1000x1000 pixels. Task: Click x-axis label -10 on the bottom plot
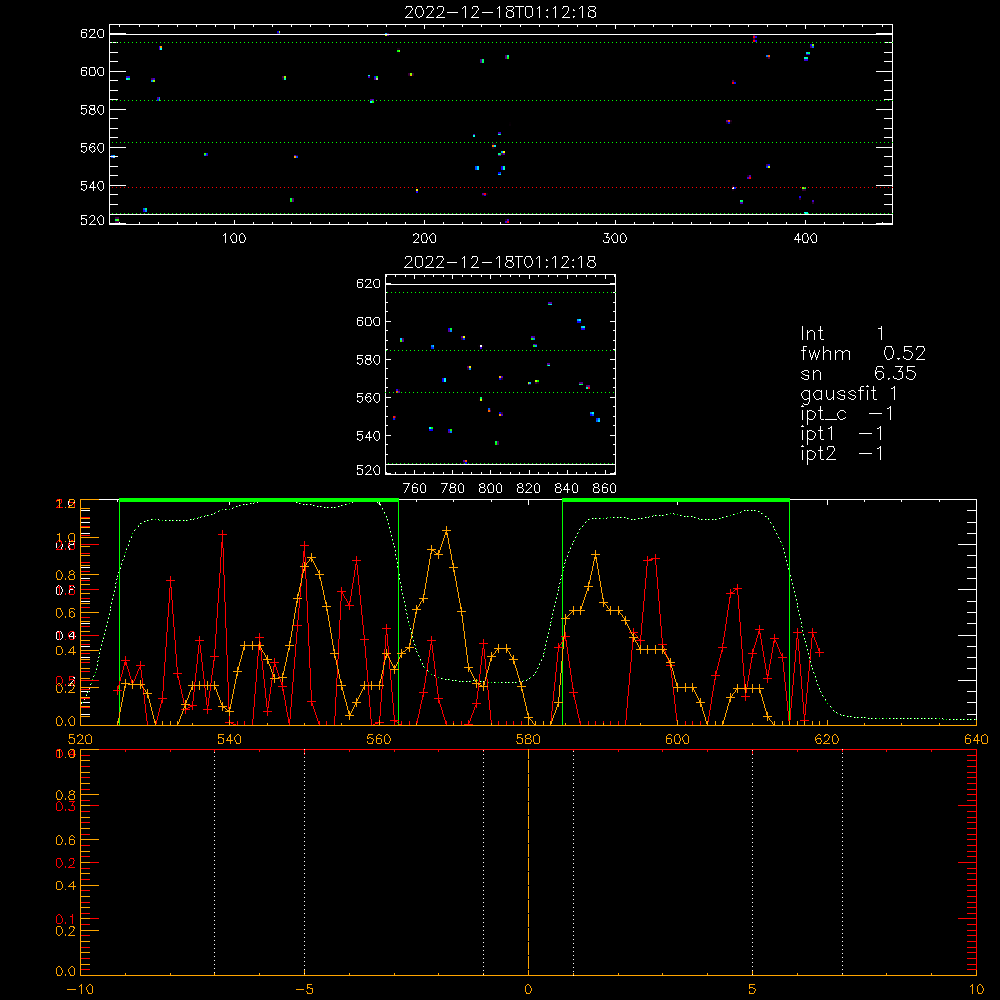click(x=80, y=989)
